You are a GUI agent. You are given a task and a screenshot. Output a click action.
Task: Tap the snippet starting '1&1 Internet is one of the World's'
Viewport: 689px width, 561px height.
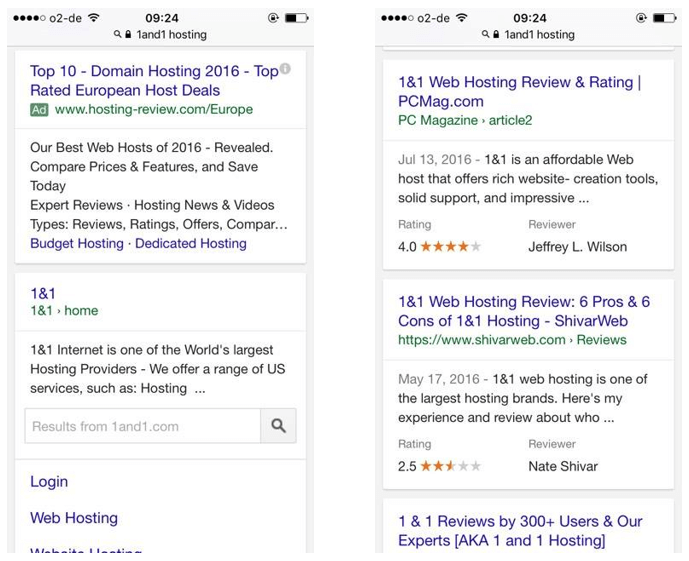[157, 369]
